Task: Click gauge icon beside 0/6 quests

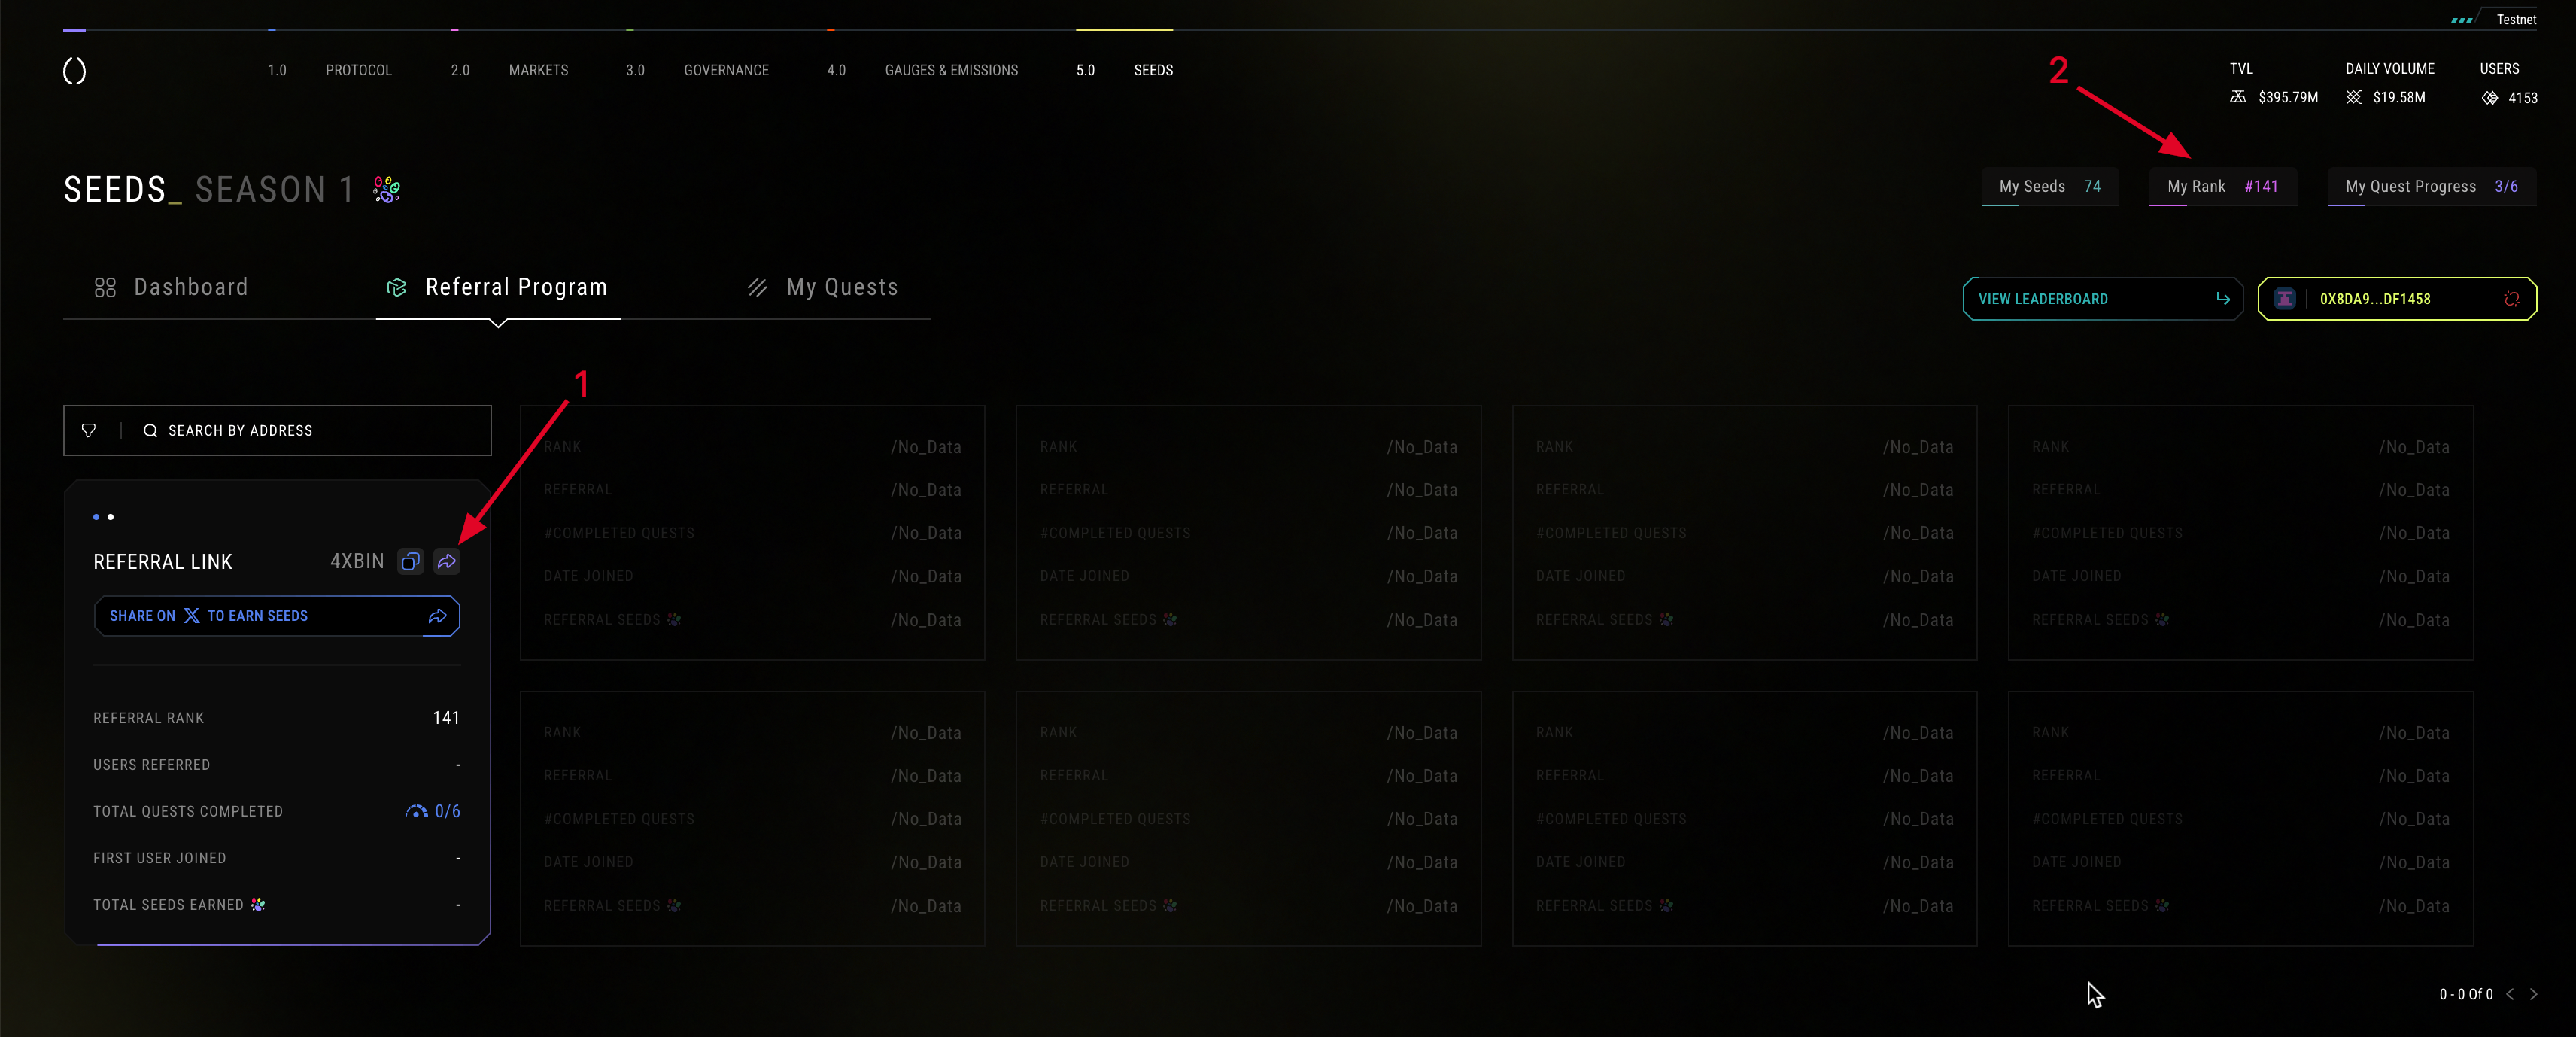Action: pos(416,812)
